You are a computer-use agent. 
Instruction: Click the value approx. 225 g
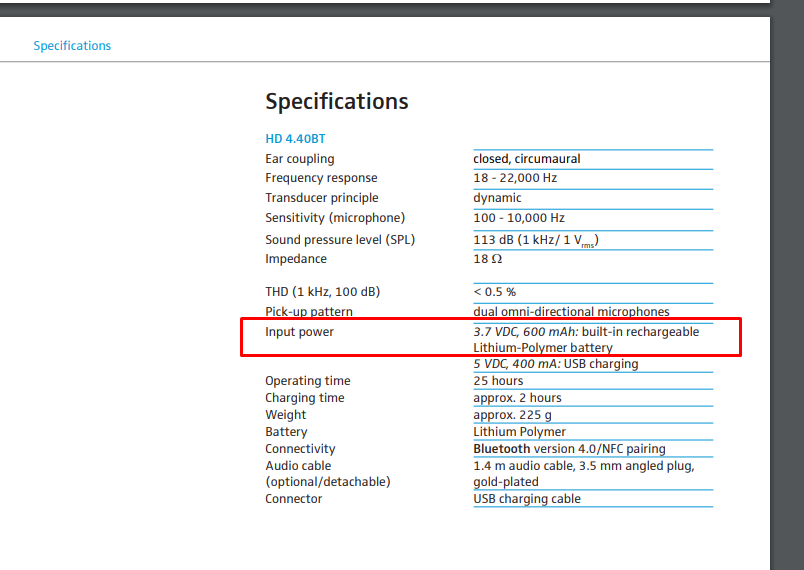tap(512, 415)
